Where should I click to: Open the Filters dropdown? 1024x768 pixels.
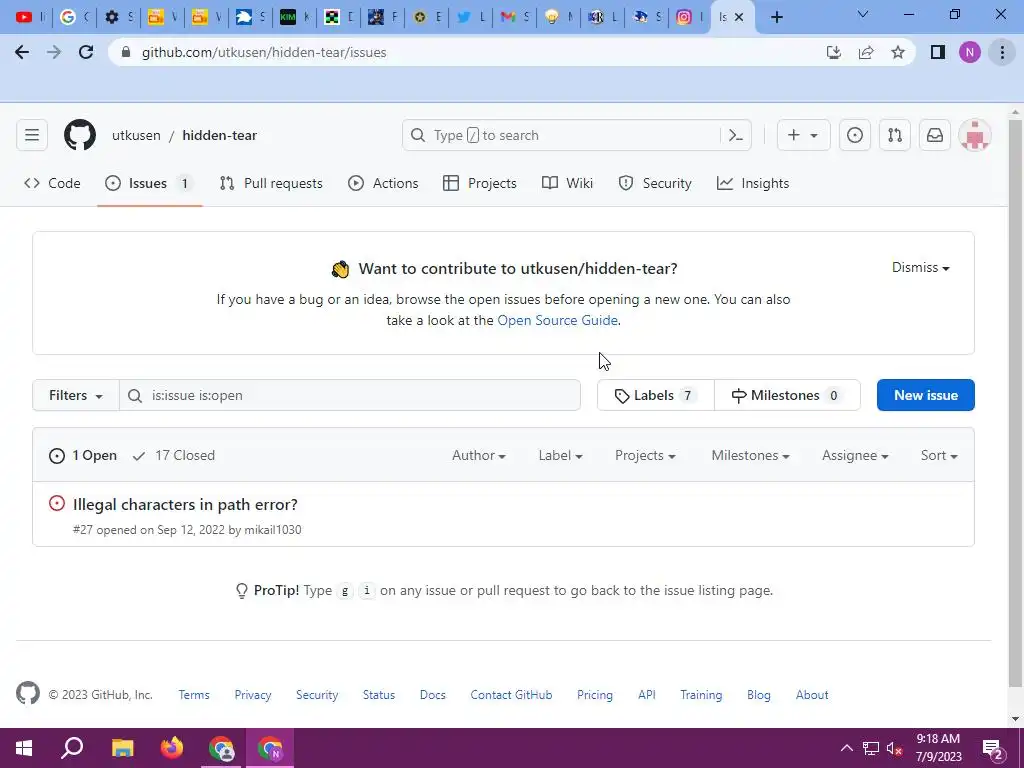click(76, 395)
